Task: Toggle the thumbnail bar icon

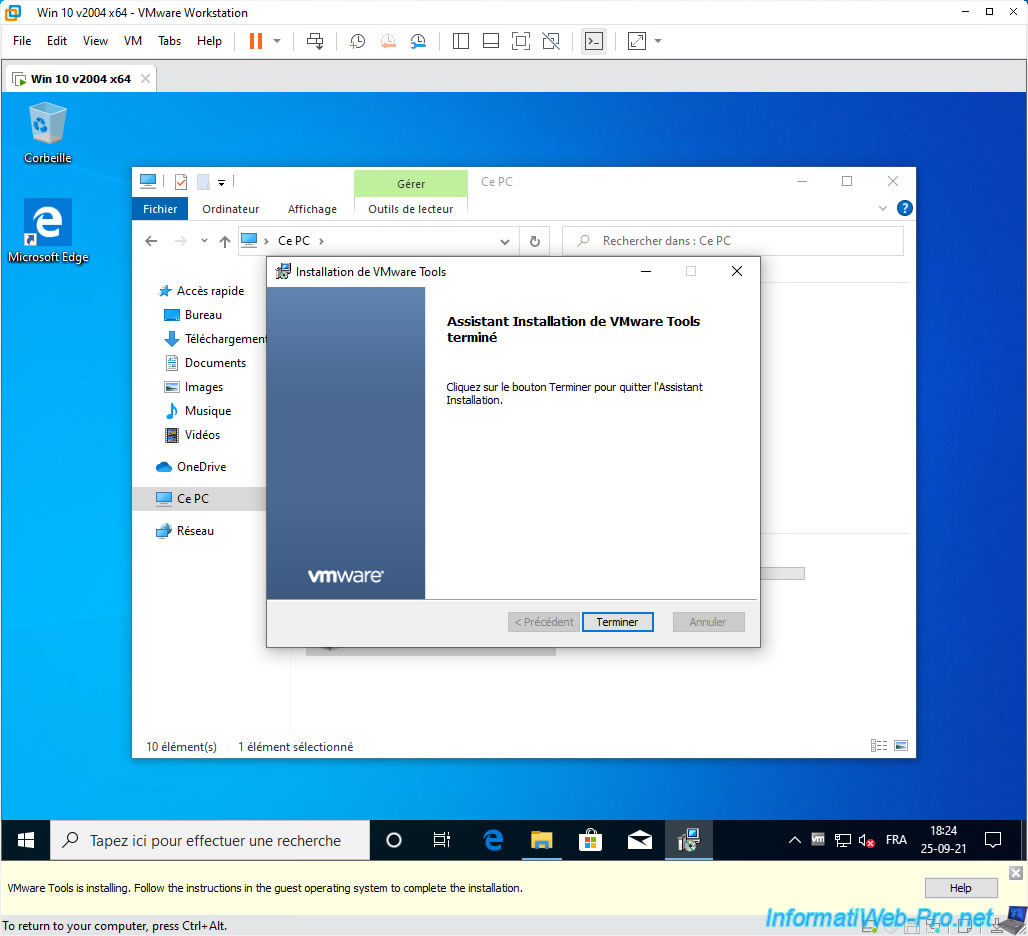Action: click(x=490, y=41)
